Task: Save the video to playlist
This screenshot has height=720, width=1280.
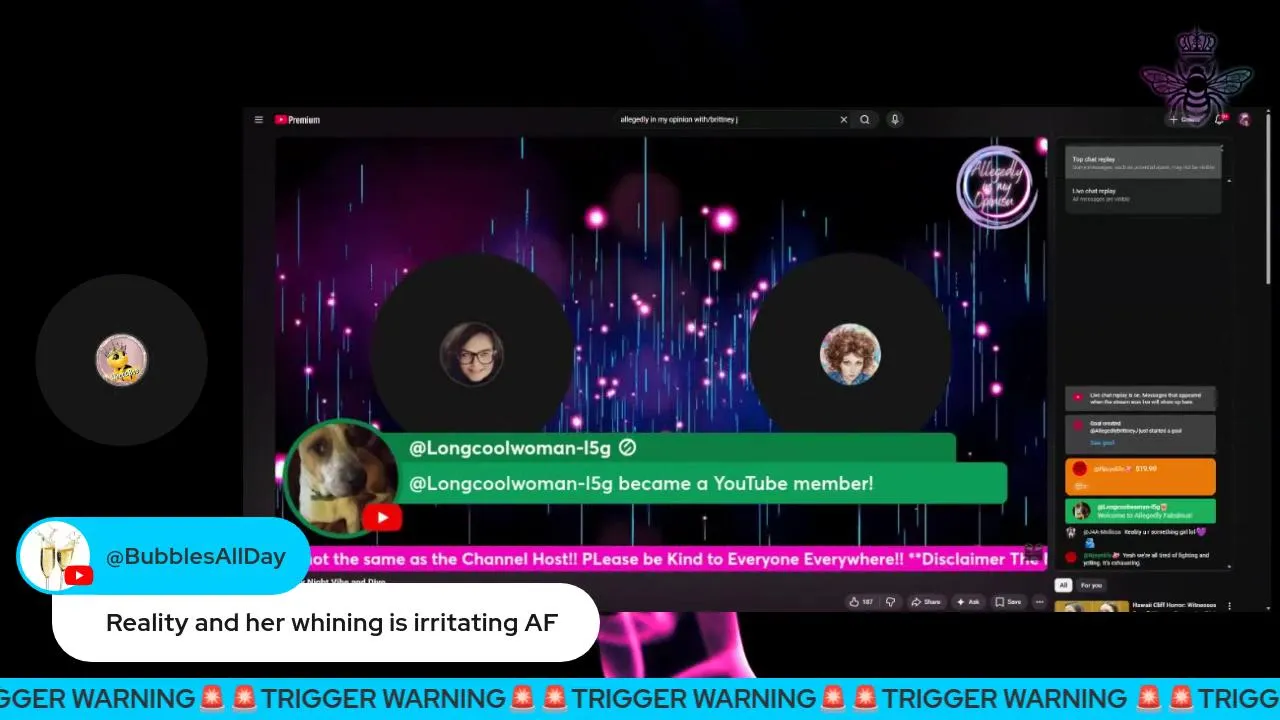Action: coord(1008,602)
